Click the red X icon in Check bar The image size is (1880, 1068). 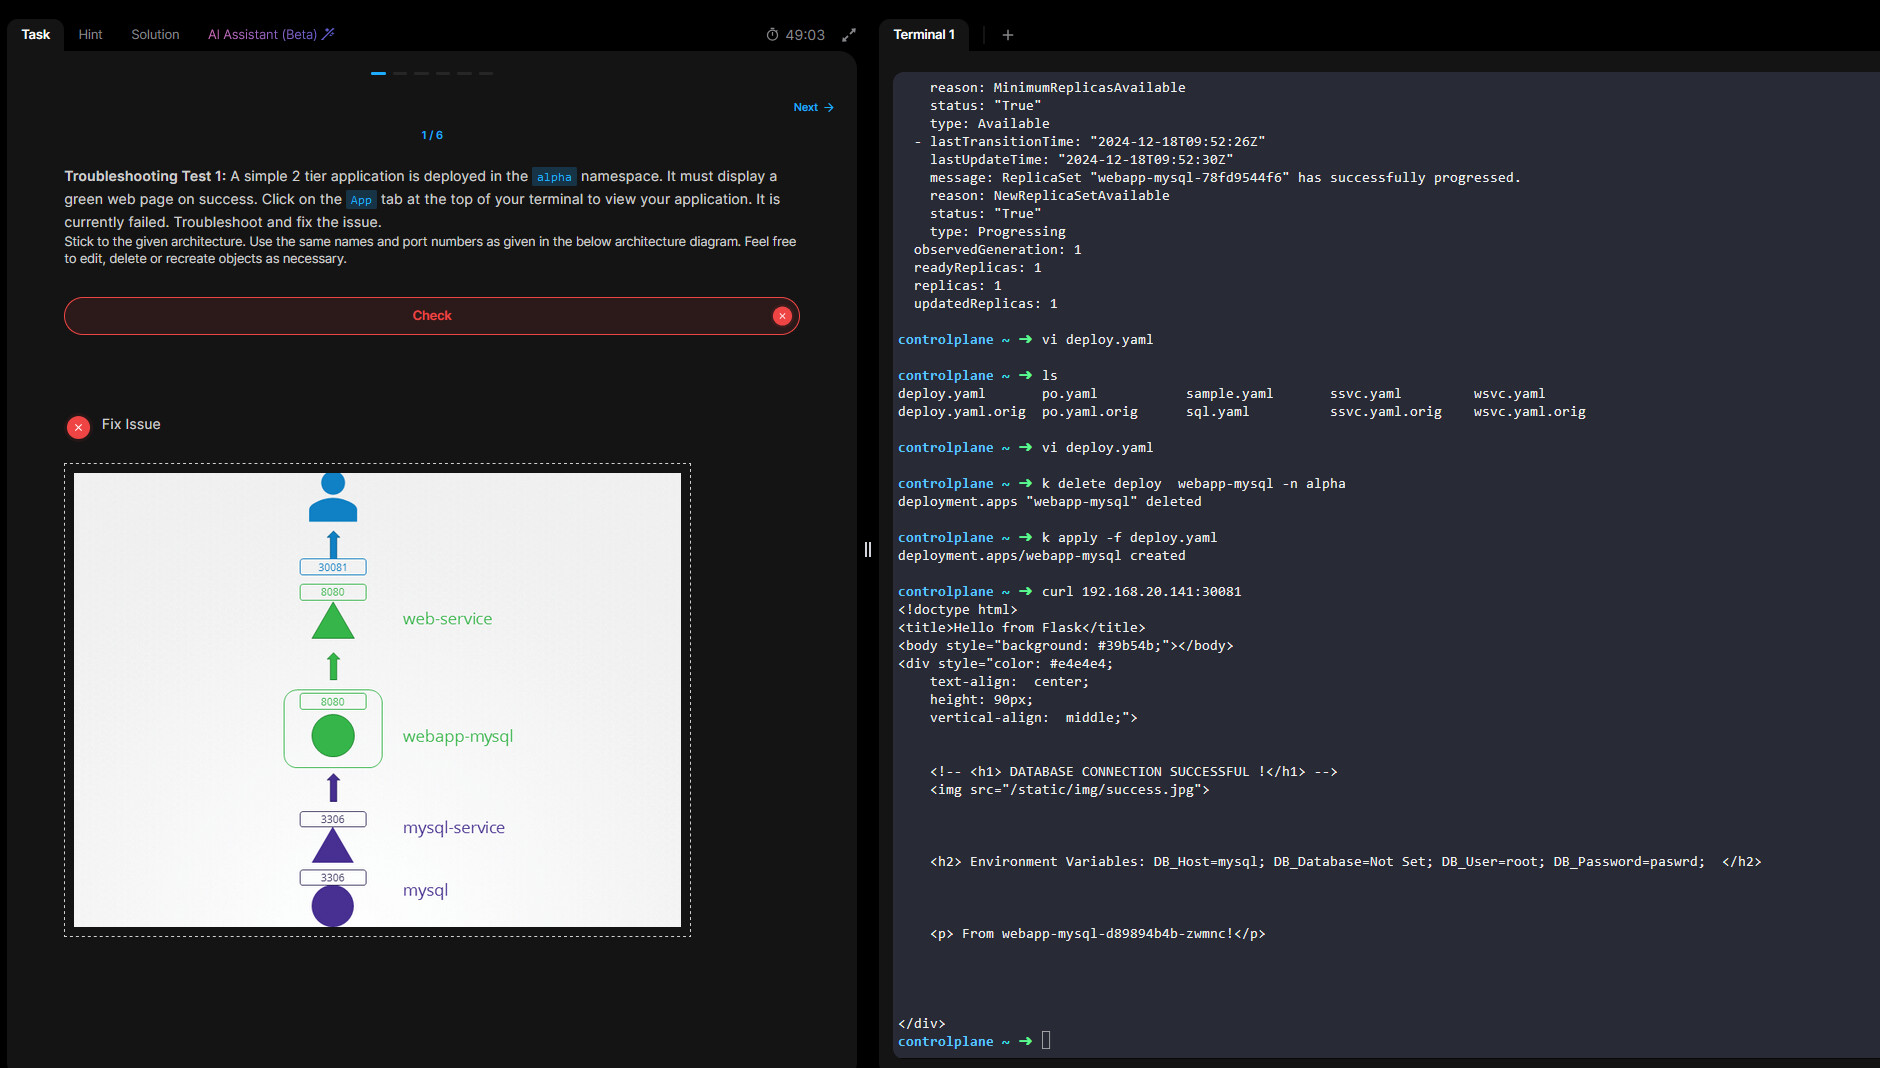pyautogui.click(x=782, y=316)
